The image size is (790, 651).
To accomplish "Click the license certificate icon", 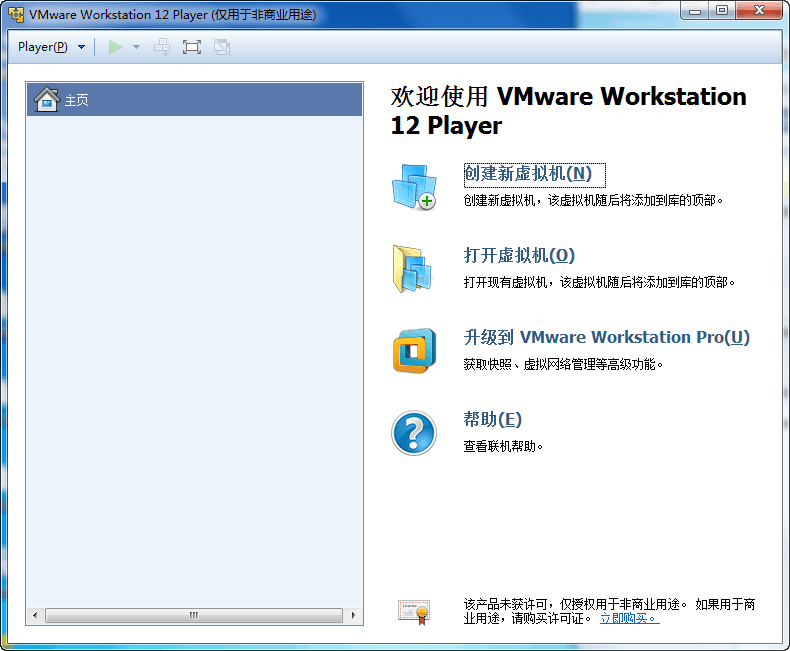I will (414, 612).
